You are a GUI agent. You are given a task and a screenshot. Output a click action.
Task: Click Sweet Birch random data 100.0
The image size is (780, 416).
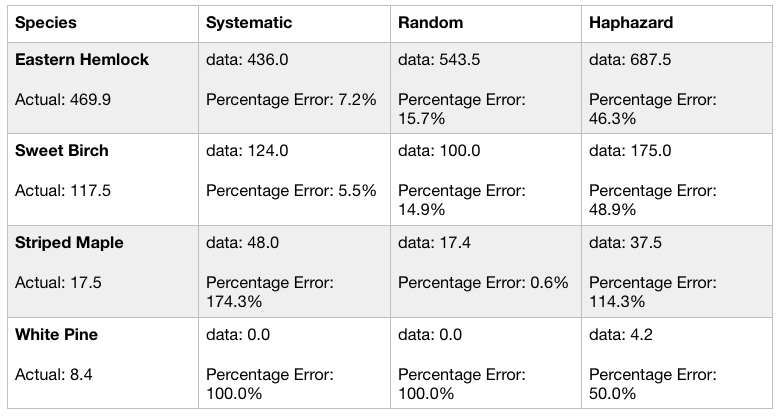click(439, 151)
